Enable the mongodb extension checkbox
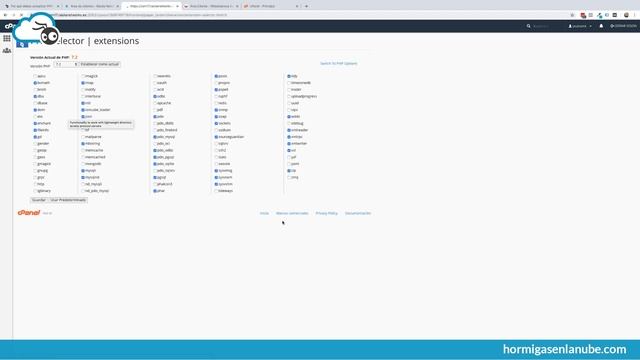This screenshot has height=360, width=640. point(83,164)
